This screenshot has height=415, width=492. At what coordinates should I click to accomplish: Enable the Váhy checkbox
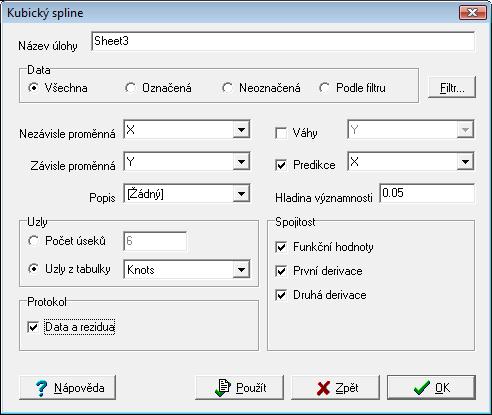coord(281,133)
